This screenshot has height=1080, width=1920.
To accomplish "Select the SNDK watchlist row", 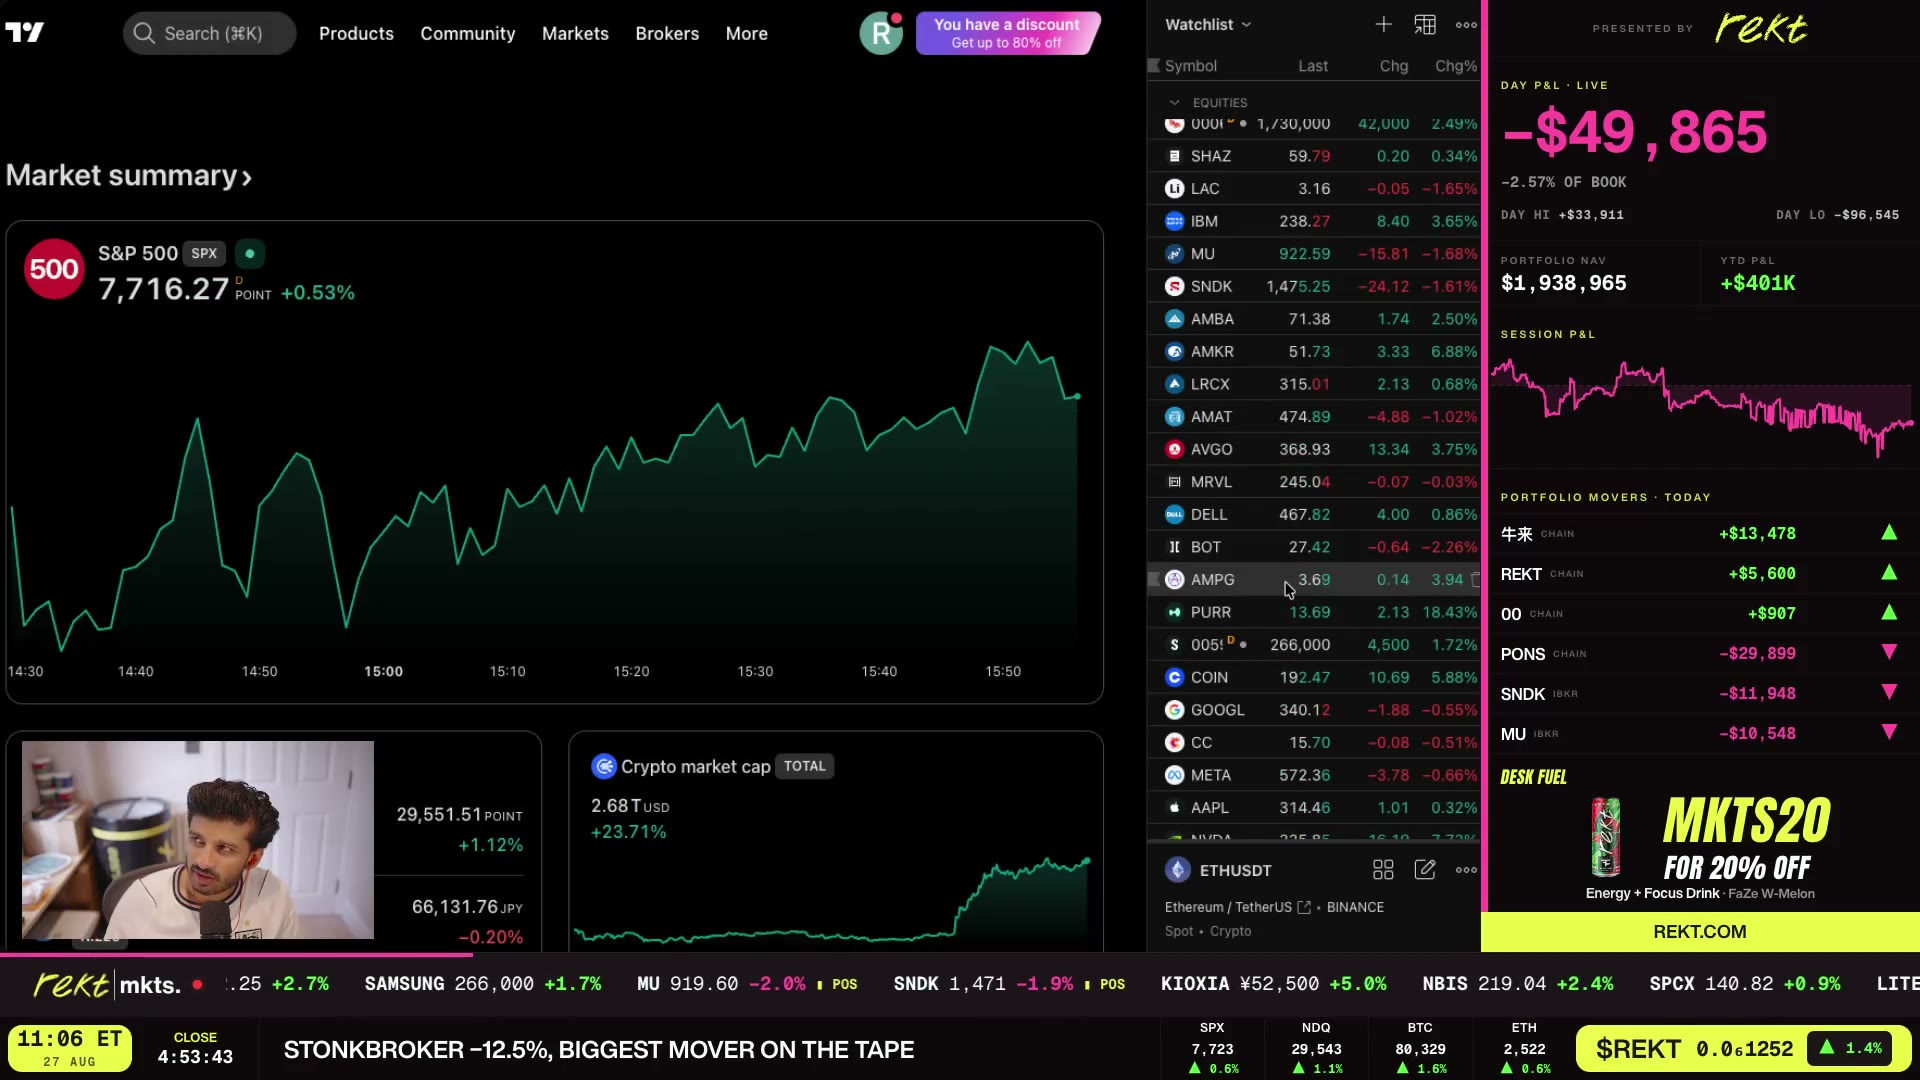I will (x=1313, y=286).
